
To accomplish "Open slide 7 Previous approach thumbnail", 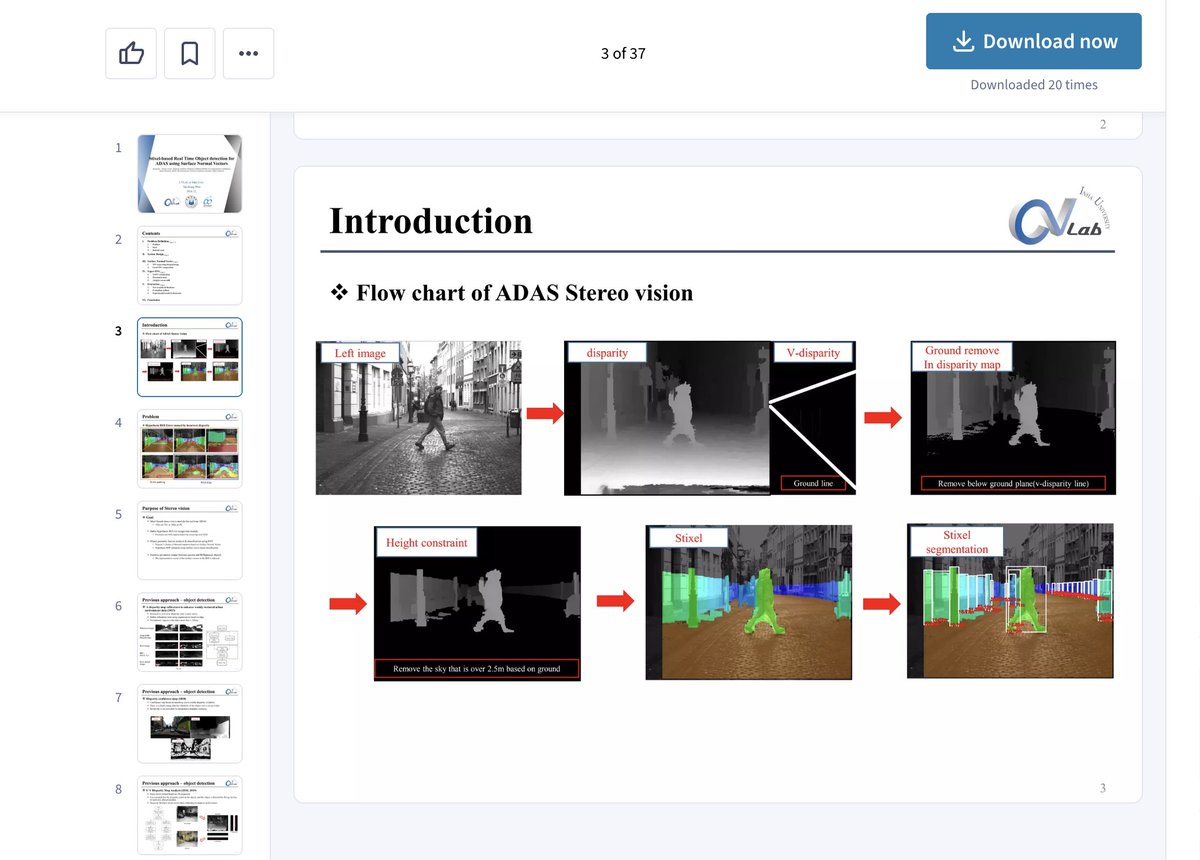I will [190, 724].
